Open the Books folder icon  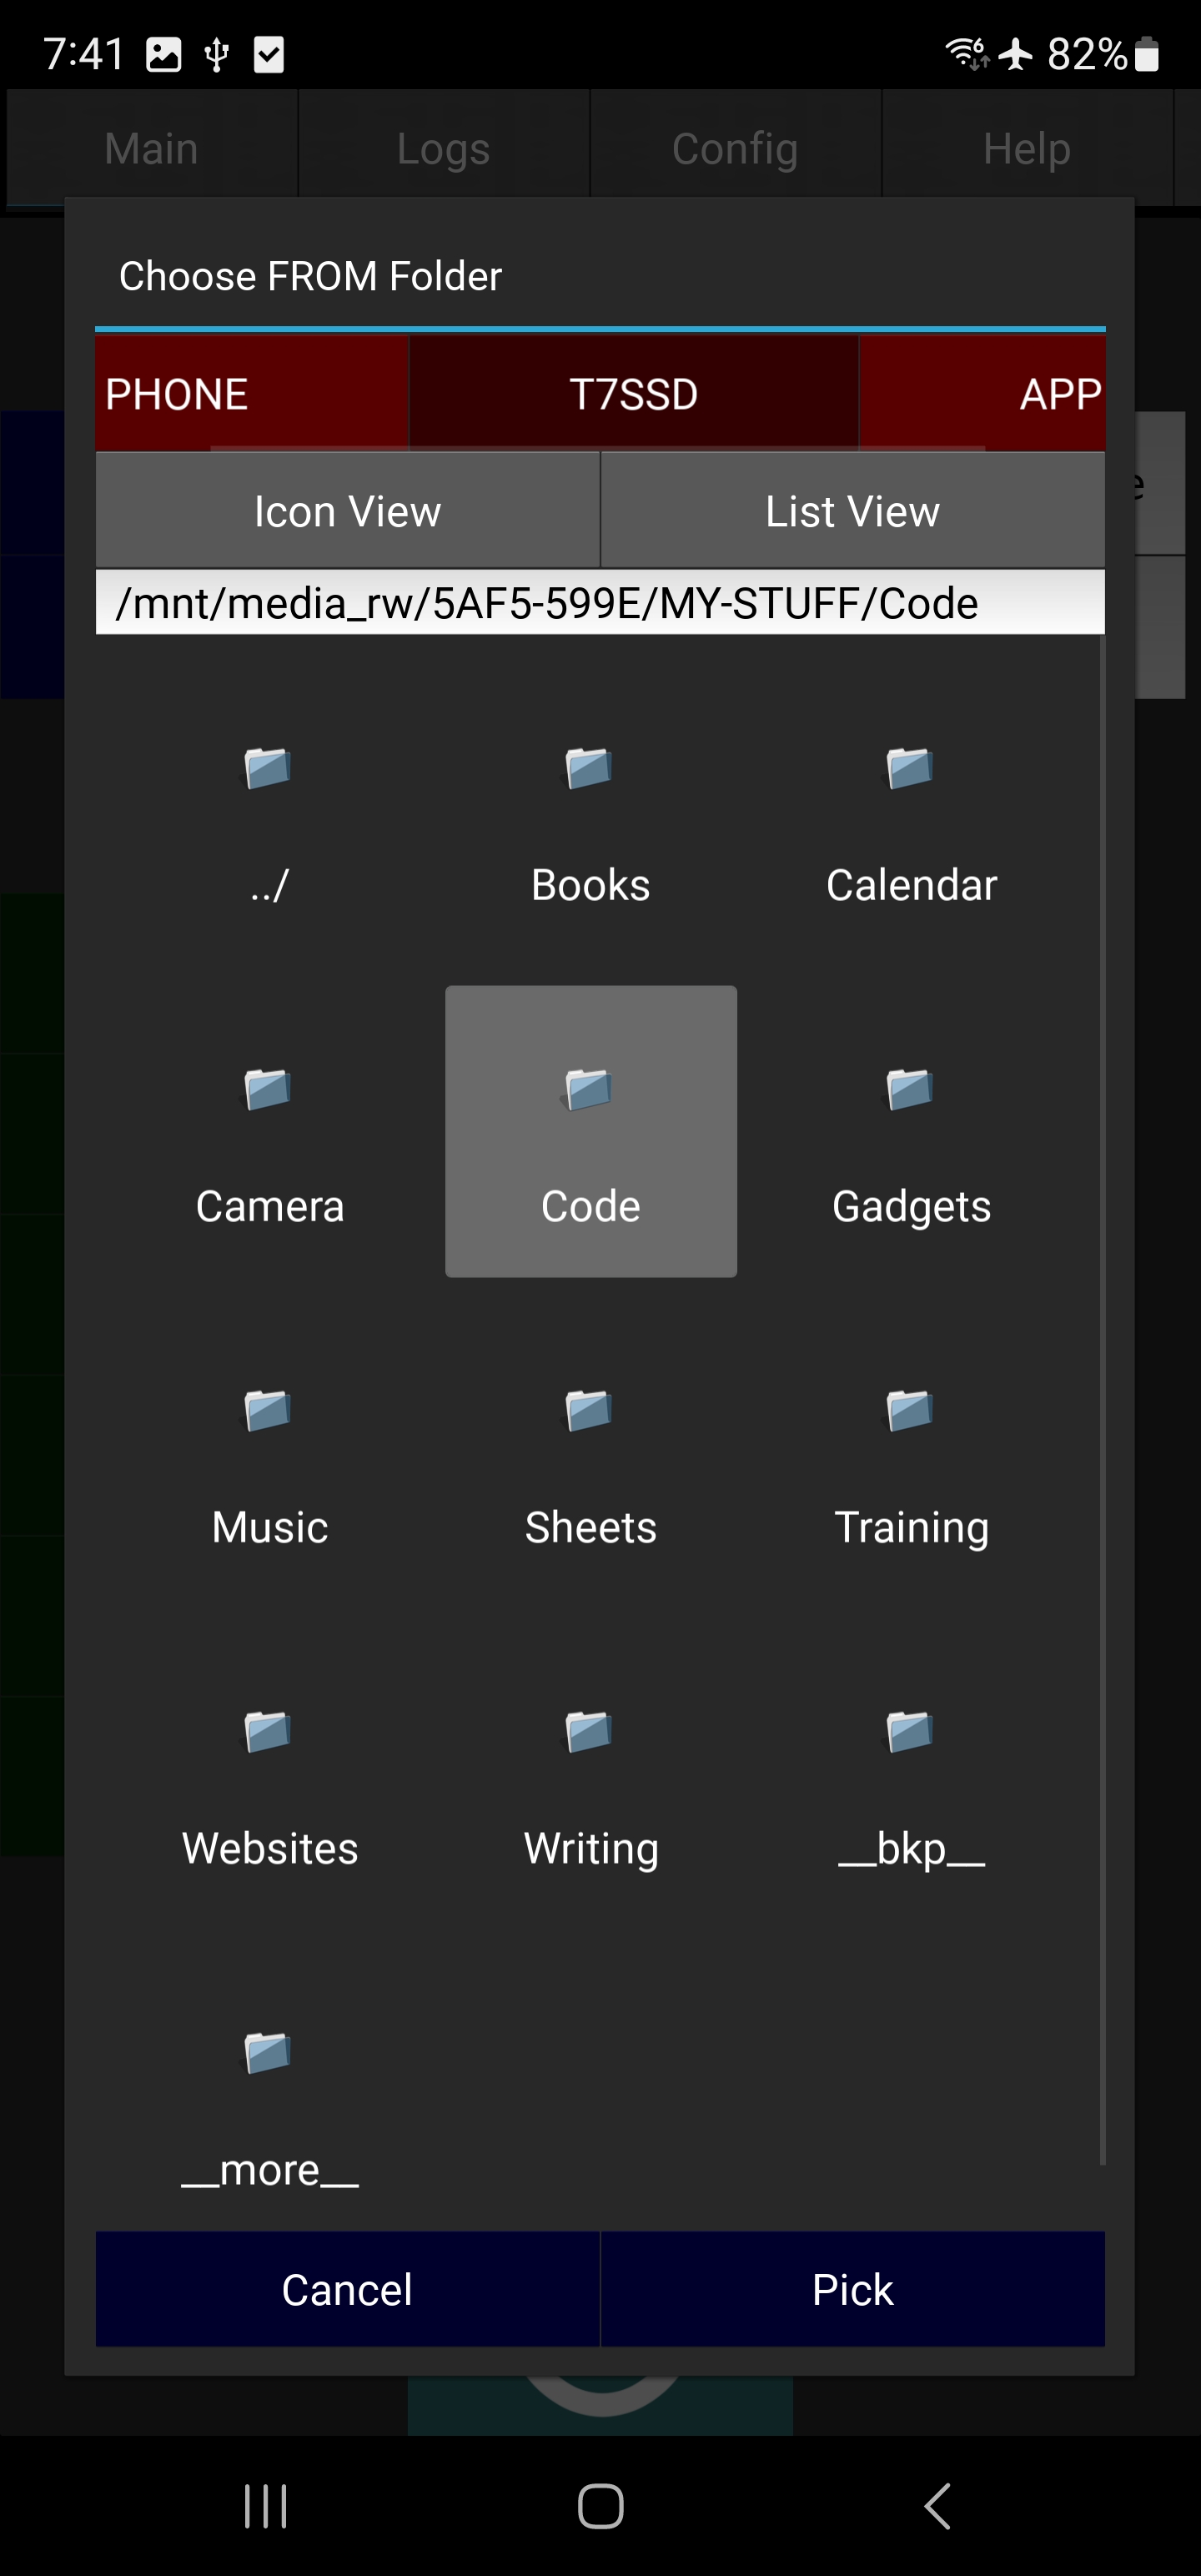click(x=590, y=770)
